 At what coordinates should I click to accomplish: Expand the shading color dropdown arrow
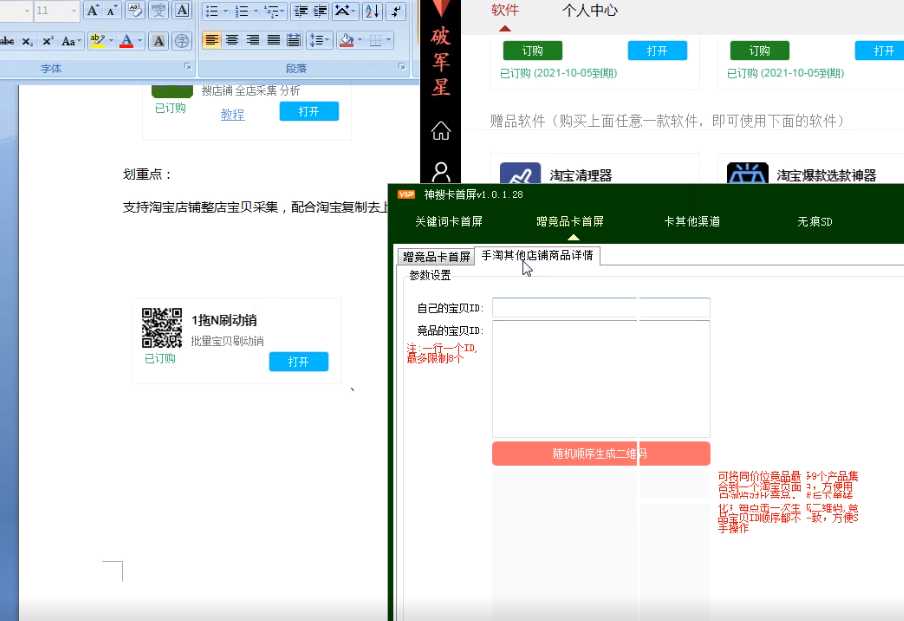(x=360, y=40)
